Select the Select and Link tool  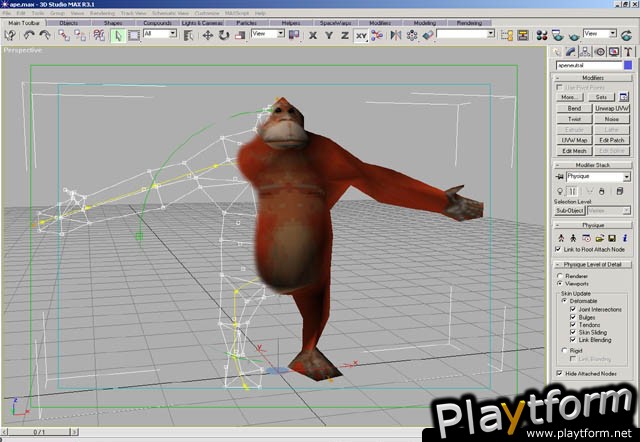click(64, 36)
